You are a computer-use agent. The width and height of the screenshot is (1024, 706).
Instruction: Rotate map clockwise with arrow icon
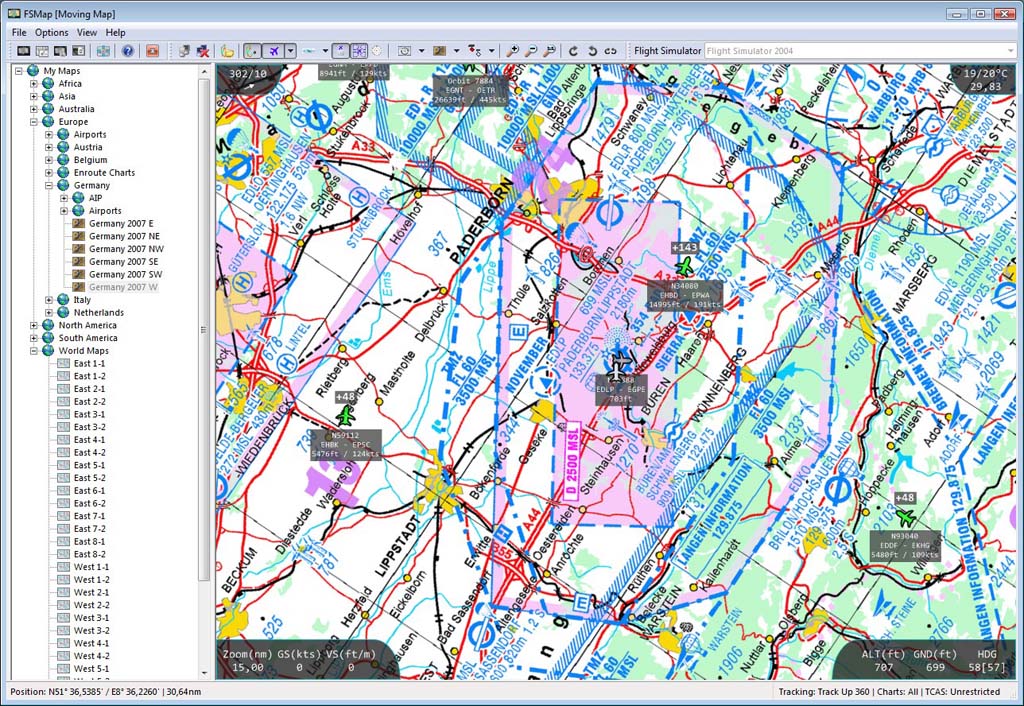coord(573,51)
